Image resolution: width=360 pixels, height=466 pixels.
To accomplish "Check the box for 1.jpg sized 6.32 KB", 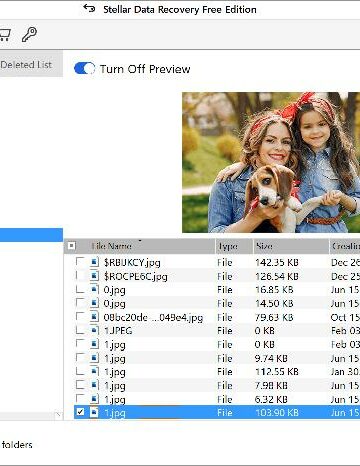I will 80,399.
